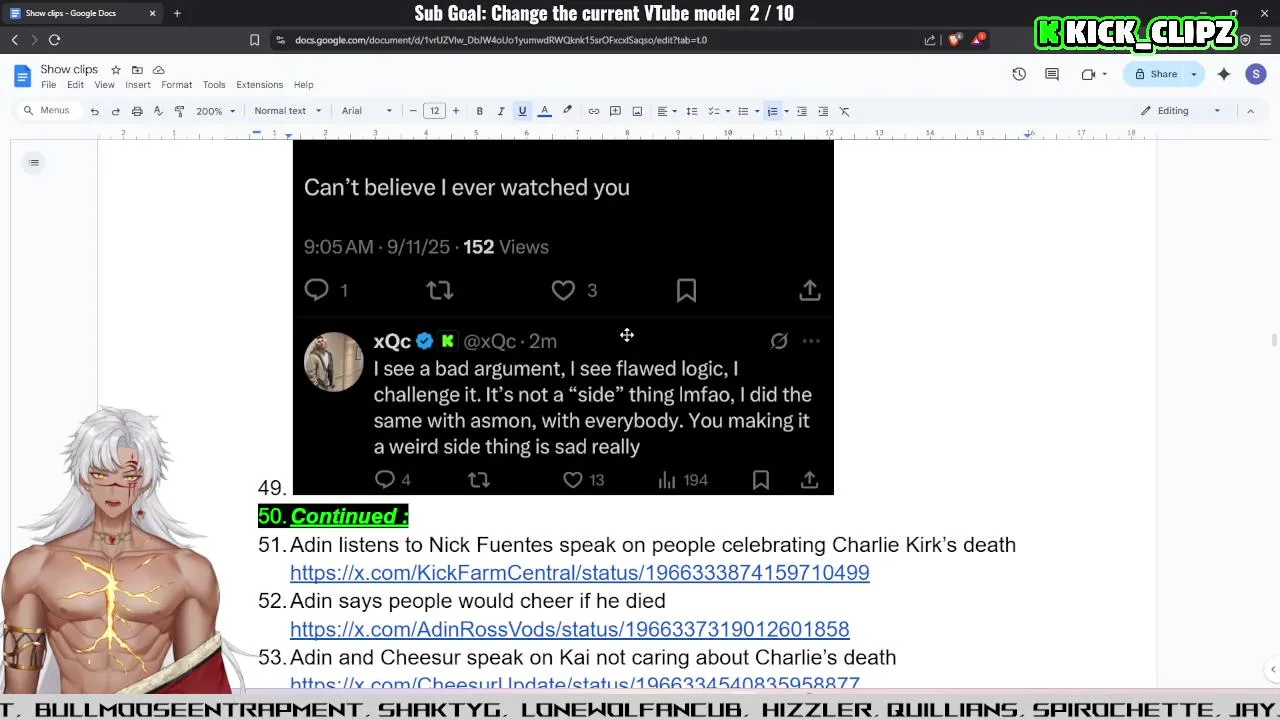Open the Tools menu

tap(214, 85)
